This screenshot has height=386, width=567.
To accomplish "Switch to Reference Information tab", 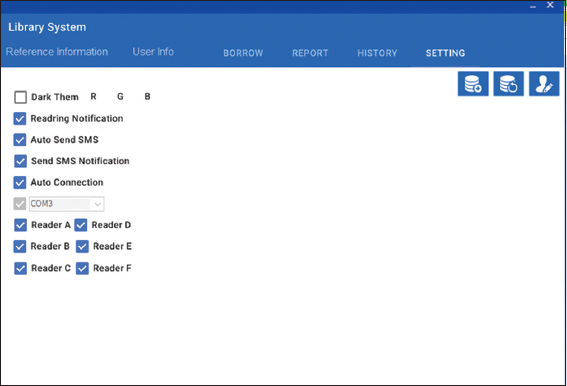I will (57, 52).
